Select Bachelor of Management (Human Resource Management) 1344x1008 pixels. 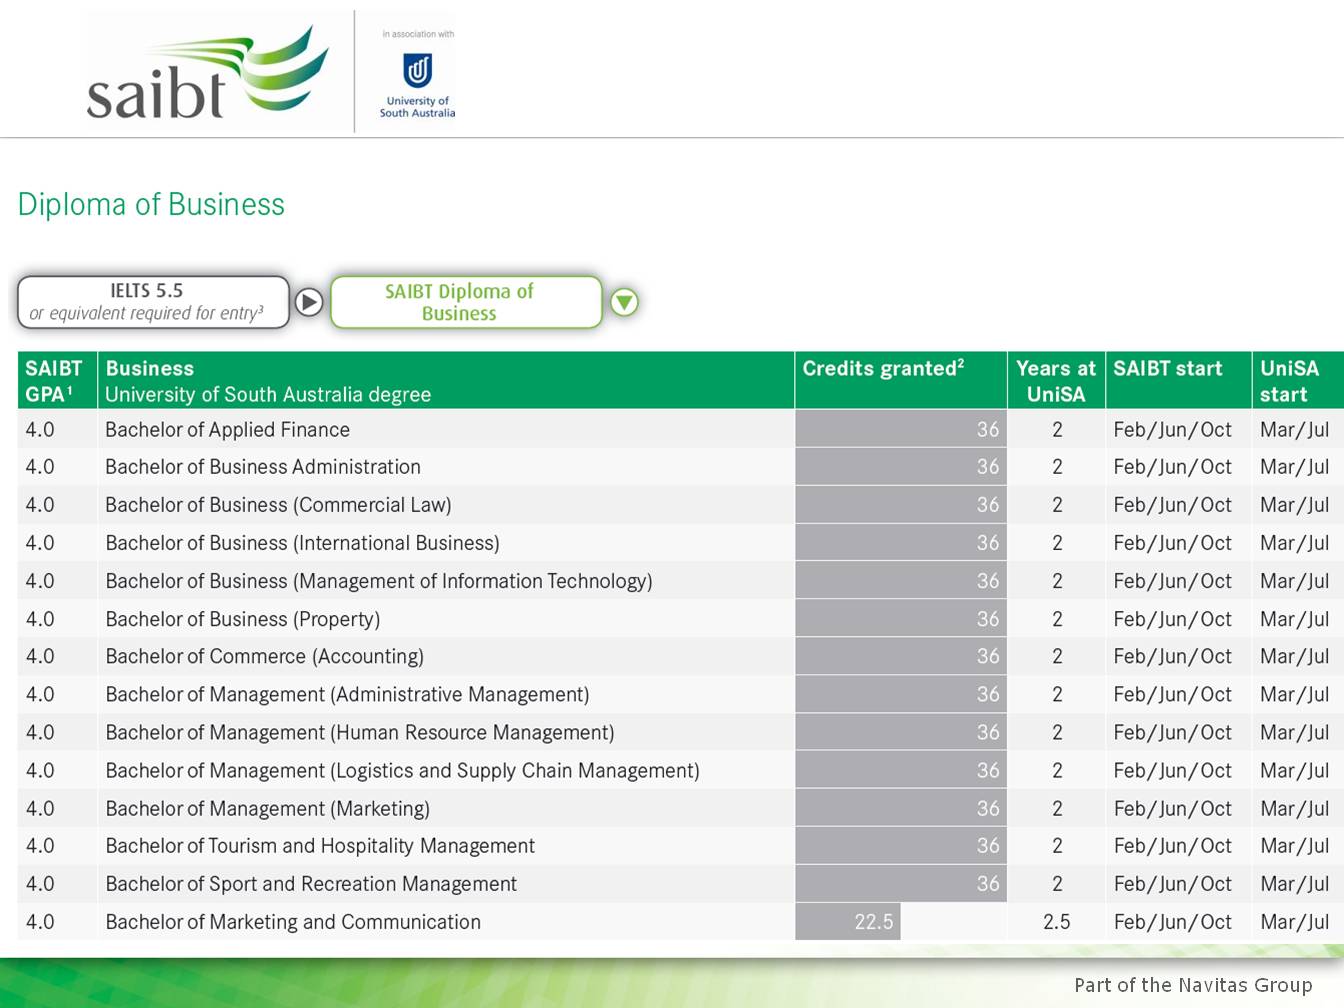[x=360, y=733]
